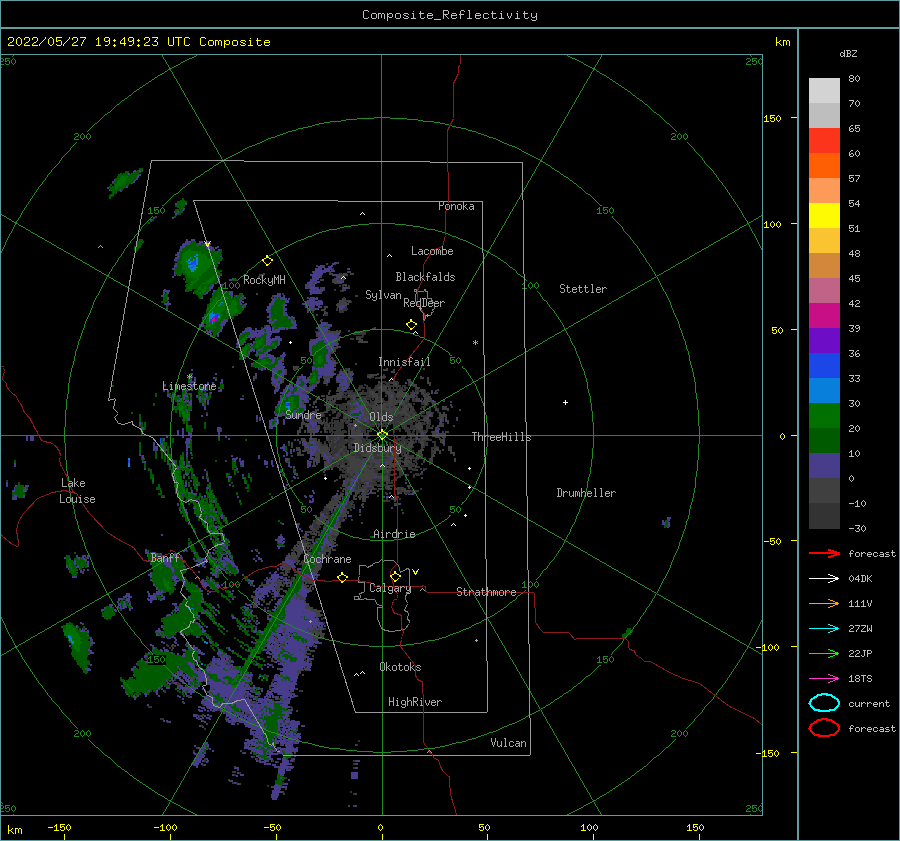
Task: Click the purple 36 dBZ color swatch
Action: [824, 340]
